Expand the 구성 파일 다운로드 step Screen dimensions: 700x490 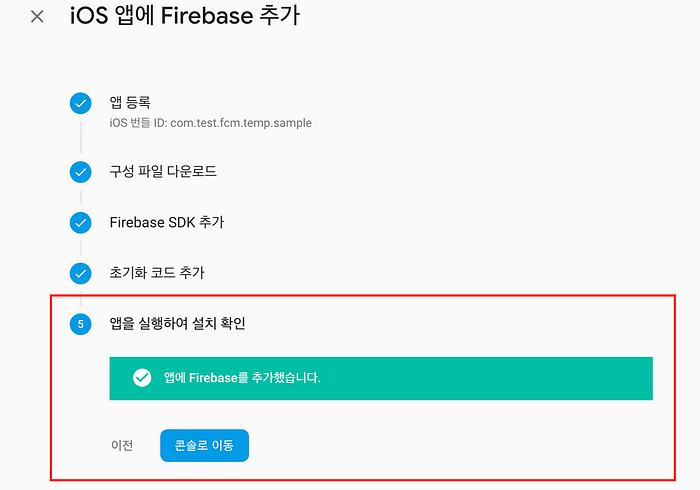[163, 171]
